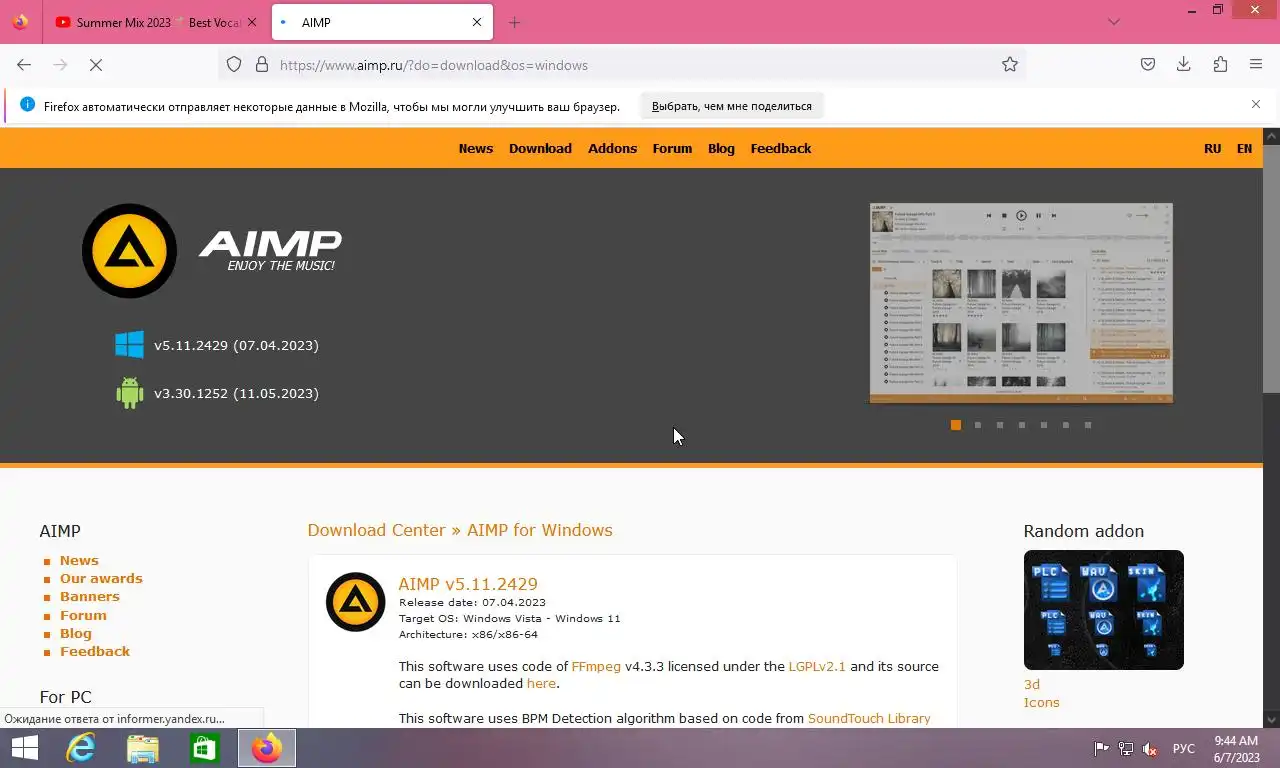
Task: Open sidebar News link
Action: 79,561
